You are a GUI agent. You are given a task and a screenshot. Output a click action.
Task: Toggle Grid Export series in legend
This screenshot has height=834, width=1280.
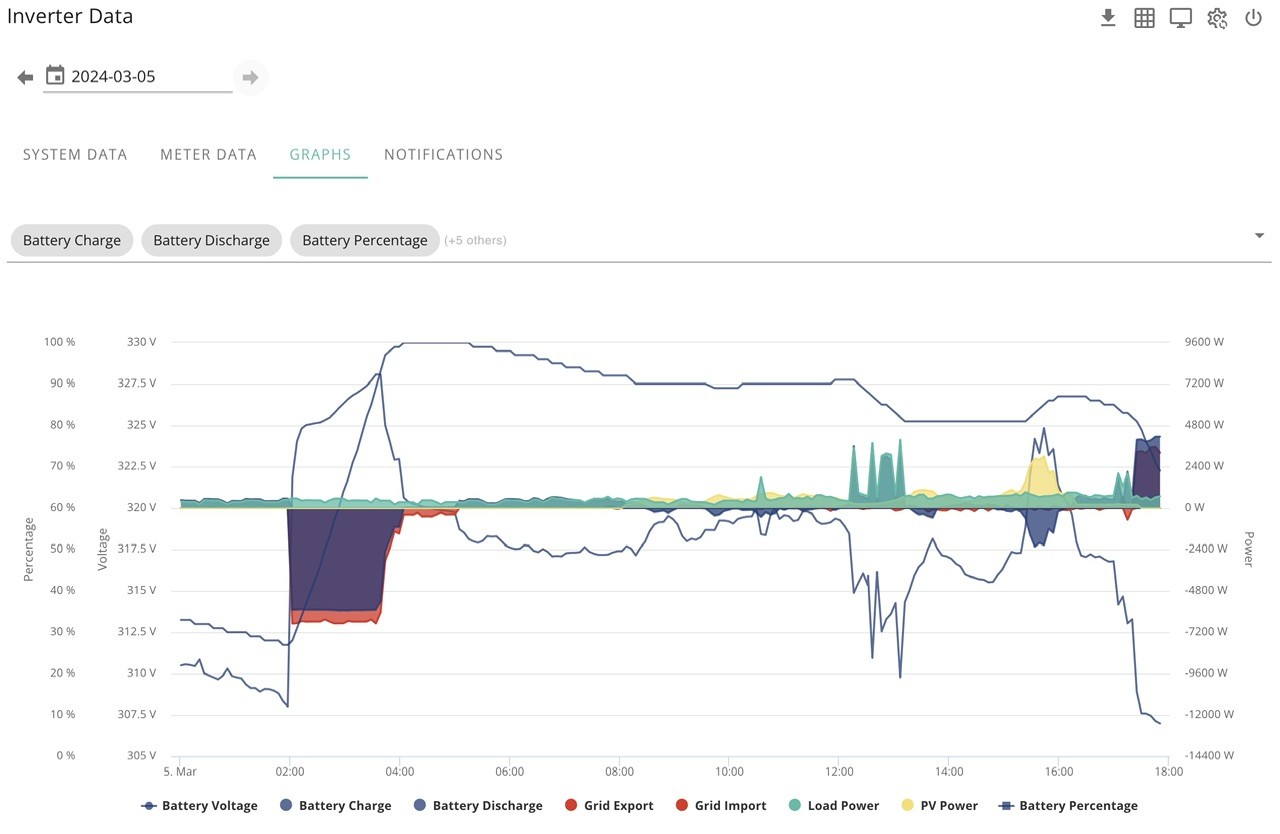coord(609,805)
